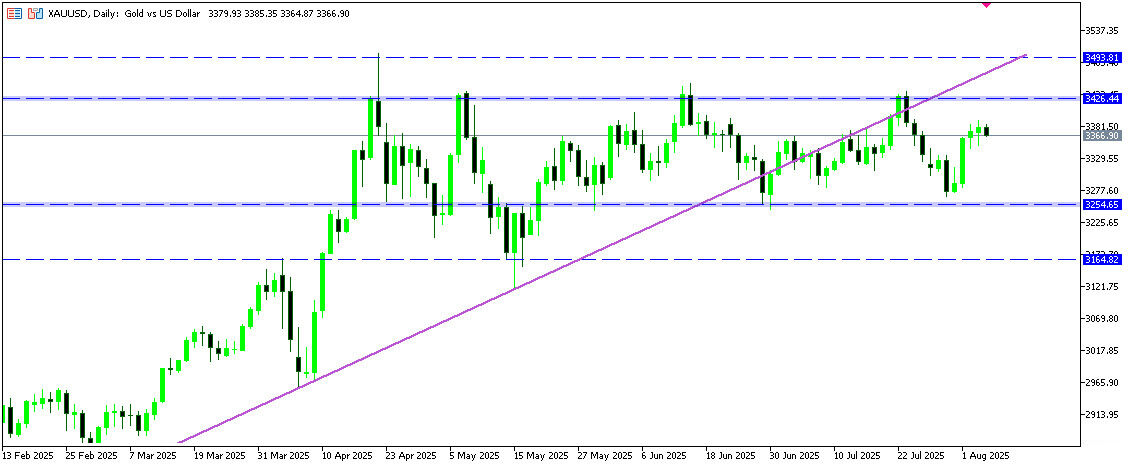This screenshot has height=467, width=1133.
Task: Click the 13 Feb 2025 date label
Action: click(26, 454)
